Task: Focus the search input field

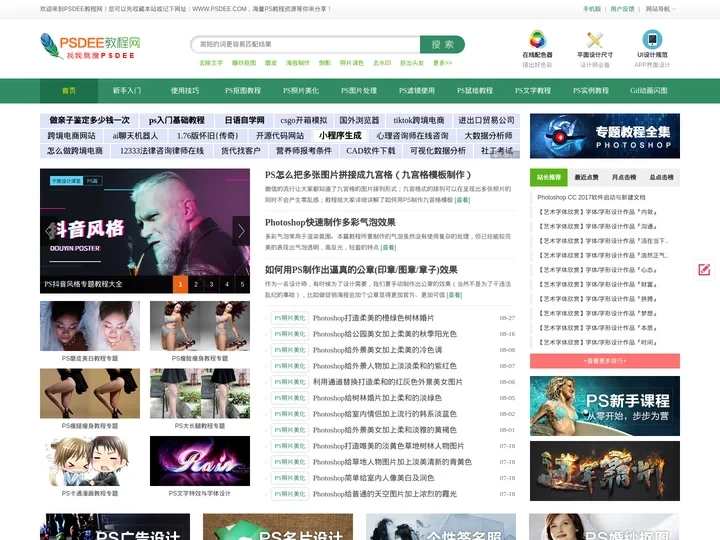Action: coord(305,45)
